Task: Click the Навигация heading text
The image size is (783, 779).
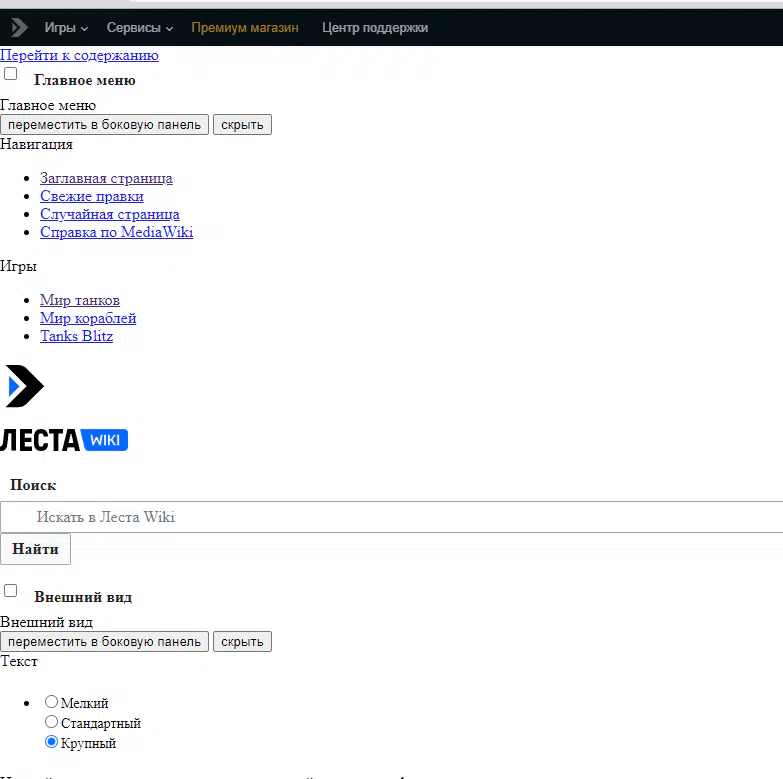Action: pos(36,144)
